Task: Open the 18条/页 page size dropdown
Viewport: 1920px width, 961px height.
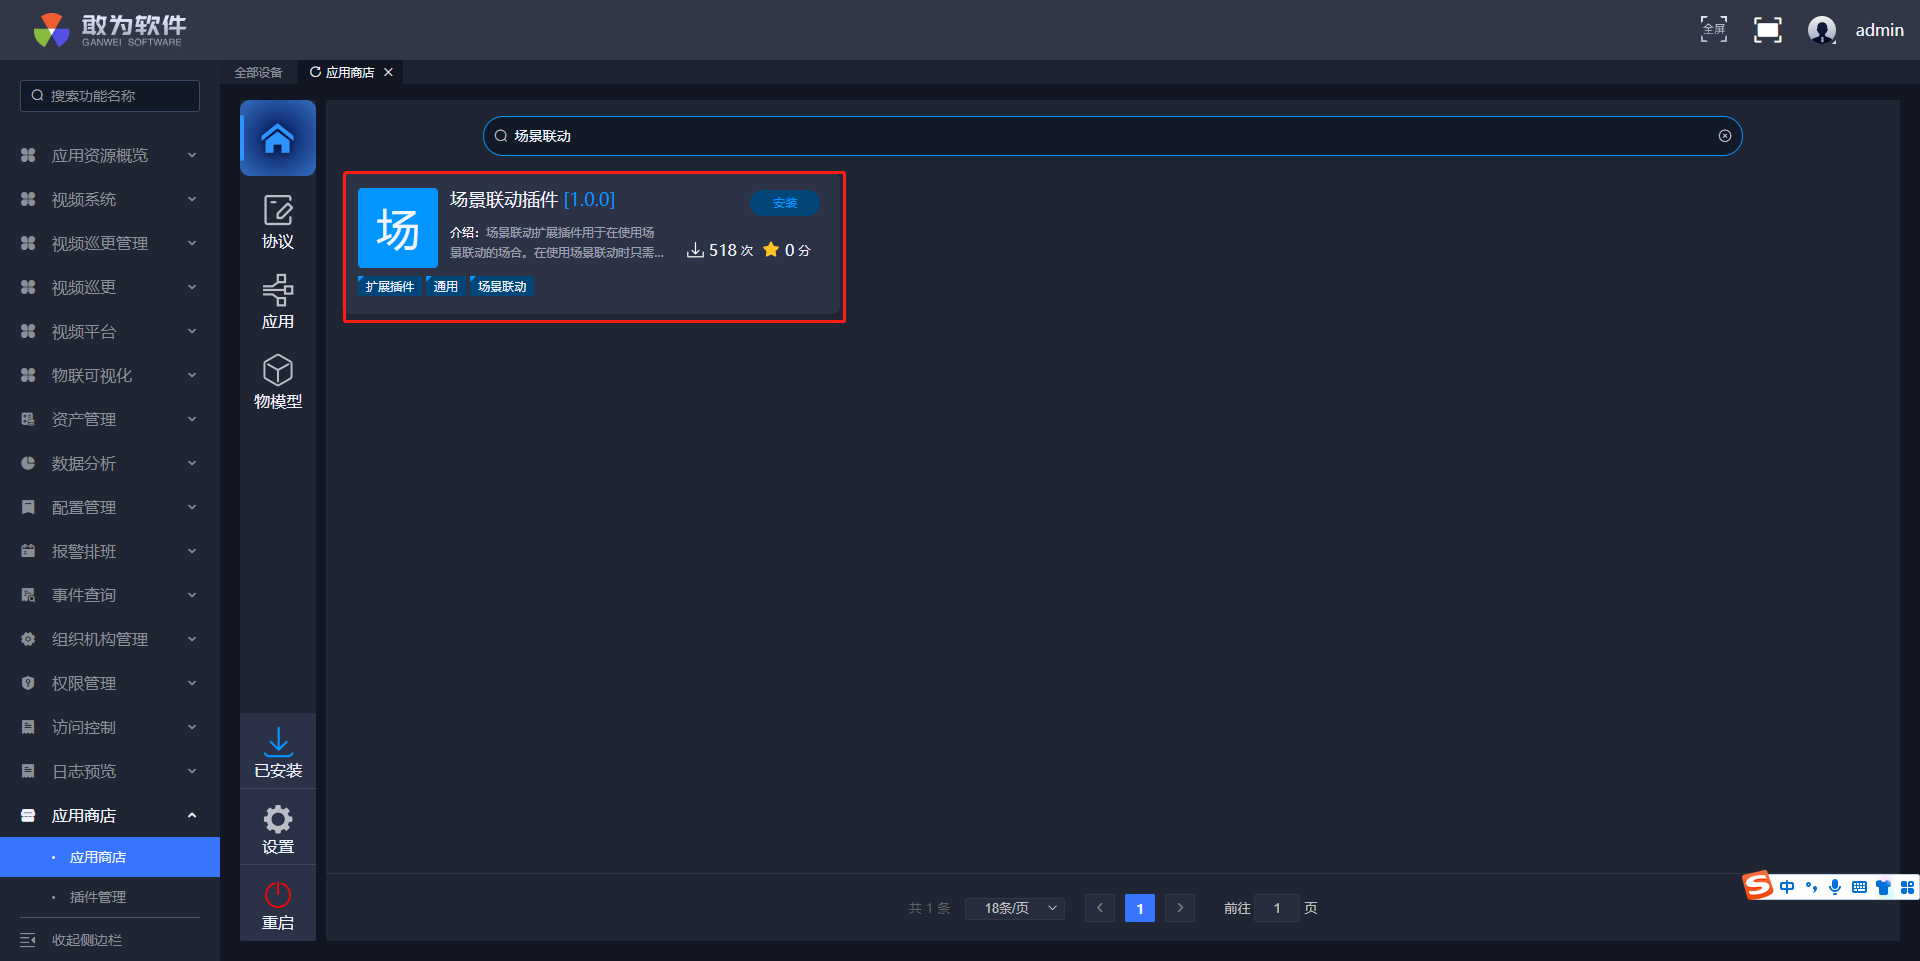Action: 1015,908
